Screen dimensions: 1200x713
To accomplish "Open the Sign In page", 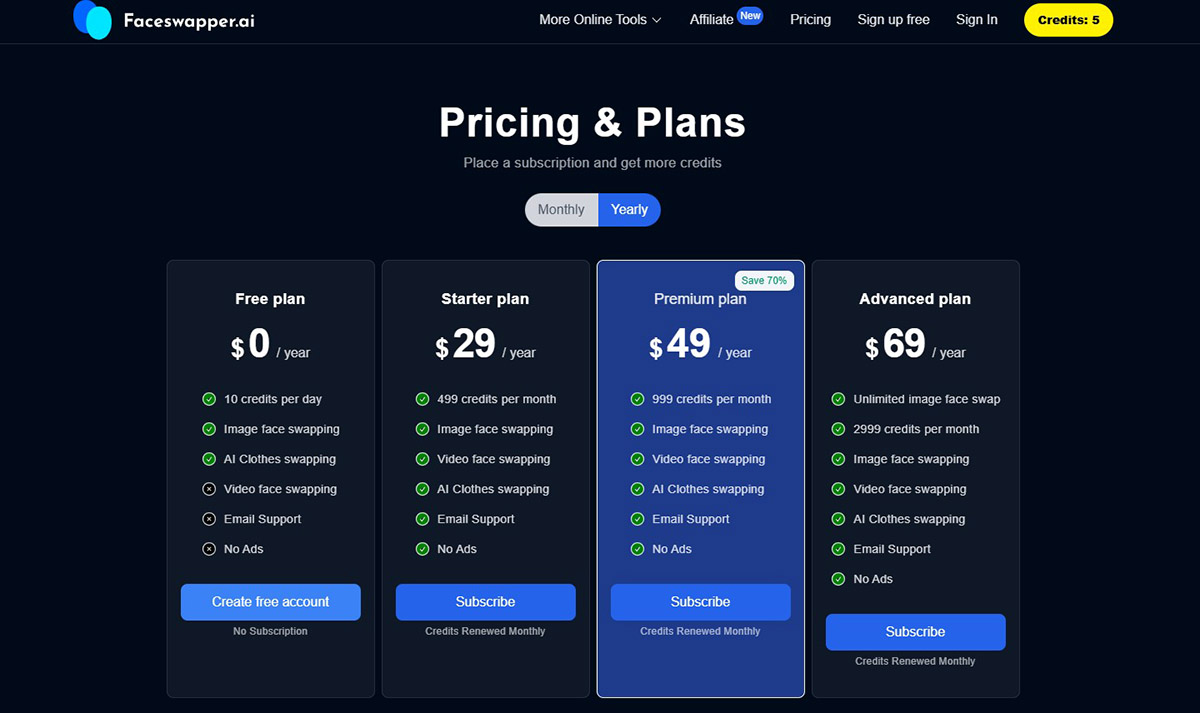I will click(x=976, y=20).
